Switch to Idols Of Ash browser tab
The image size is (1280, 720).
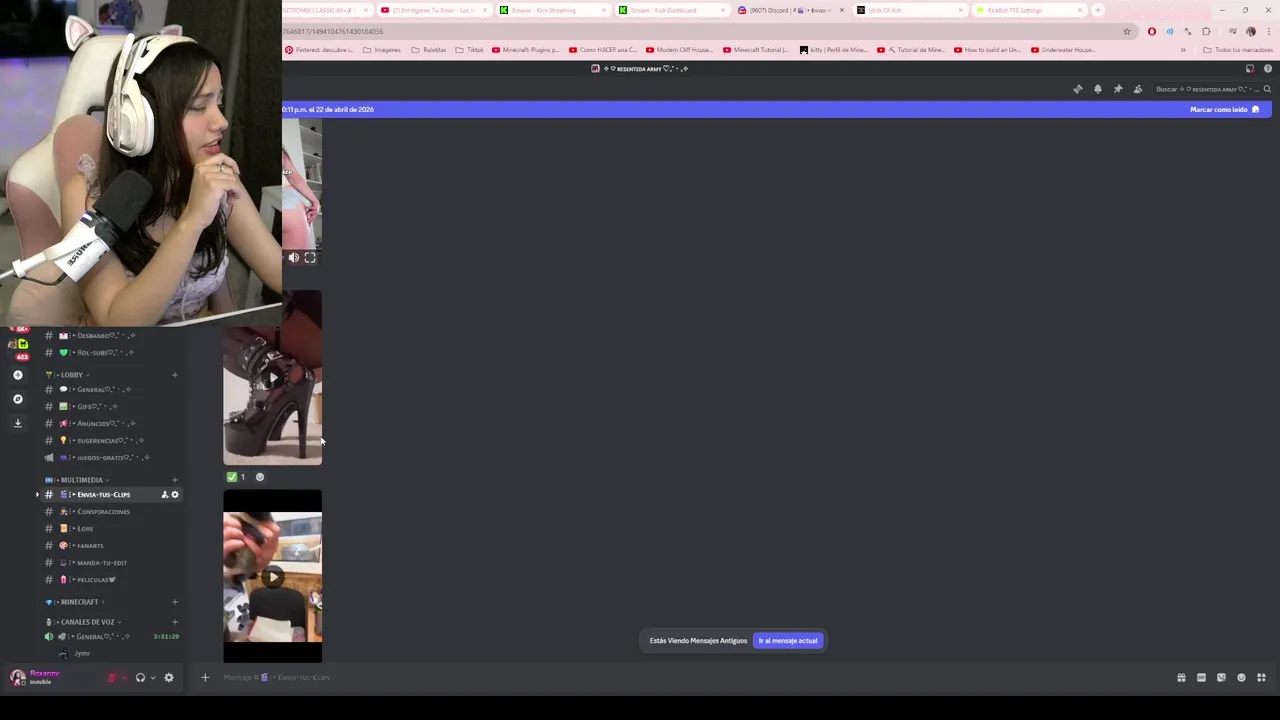(x=908, y=10)
